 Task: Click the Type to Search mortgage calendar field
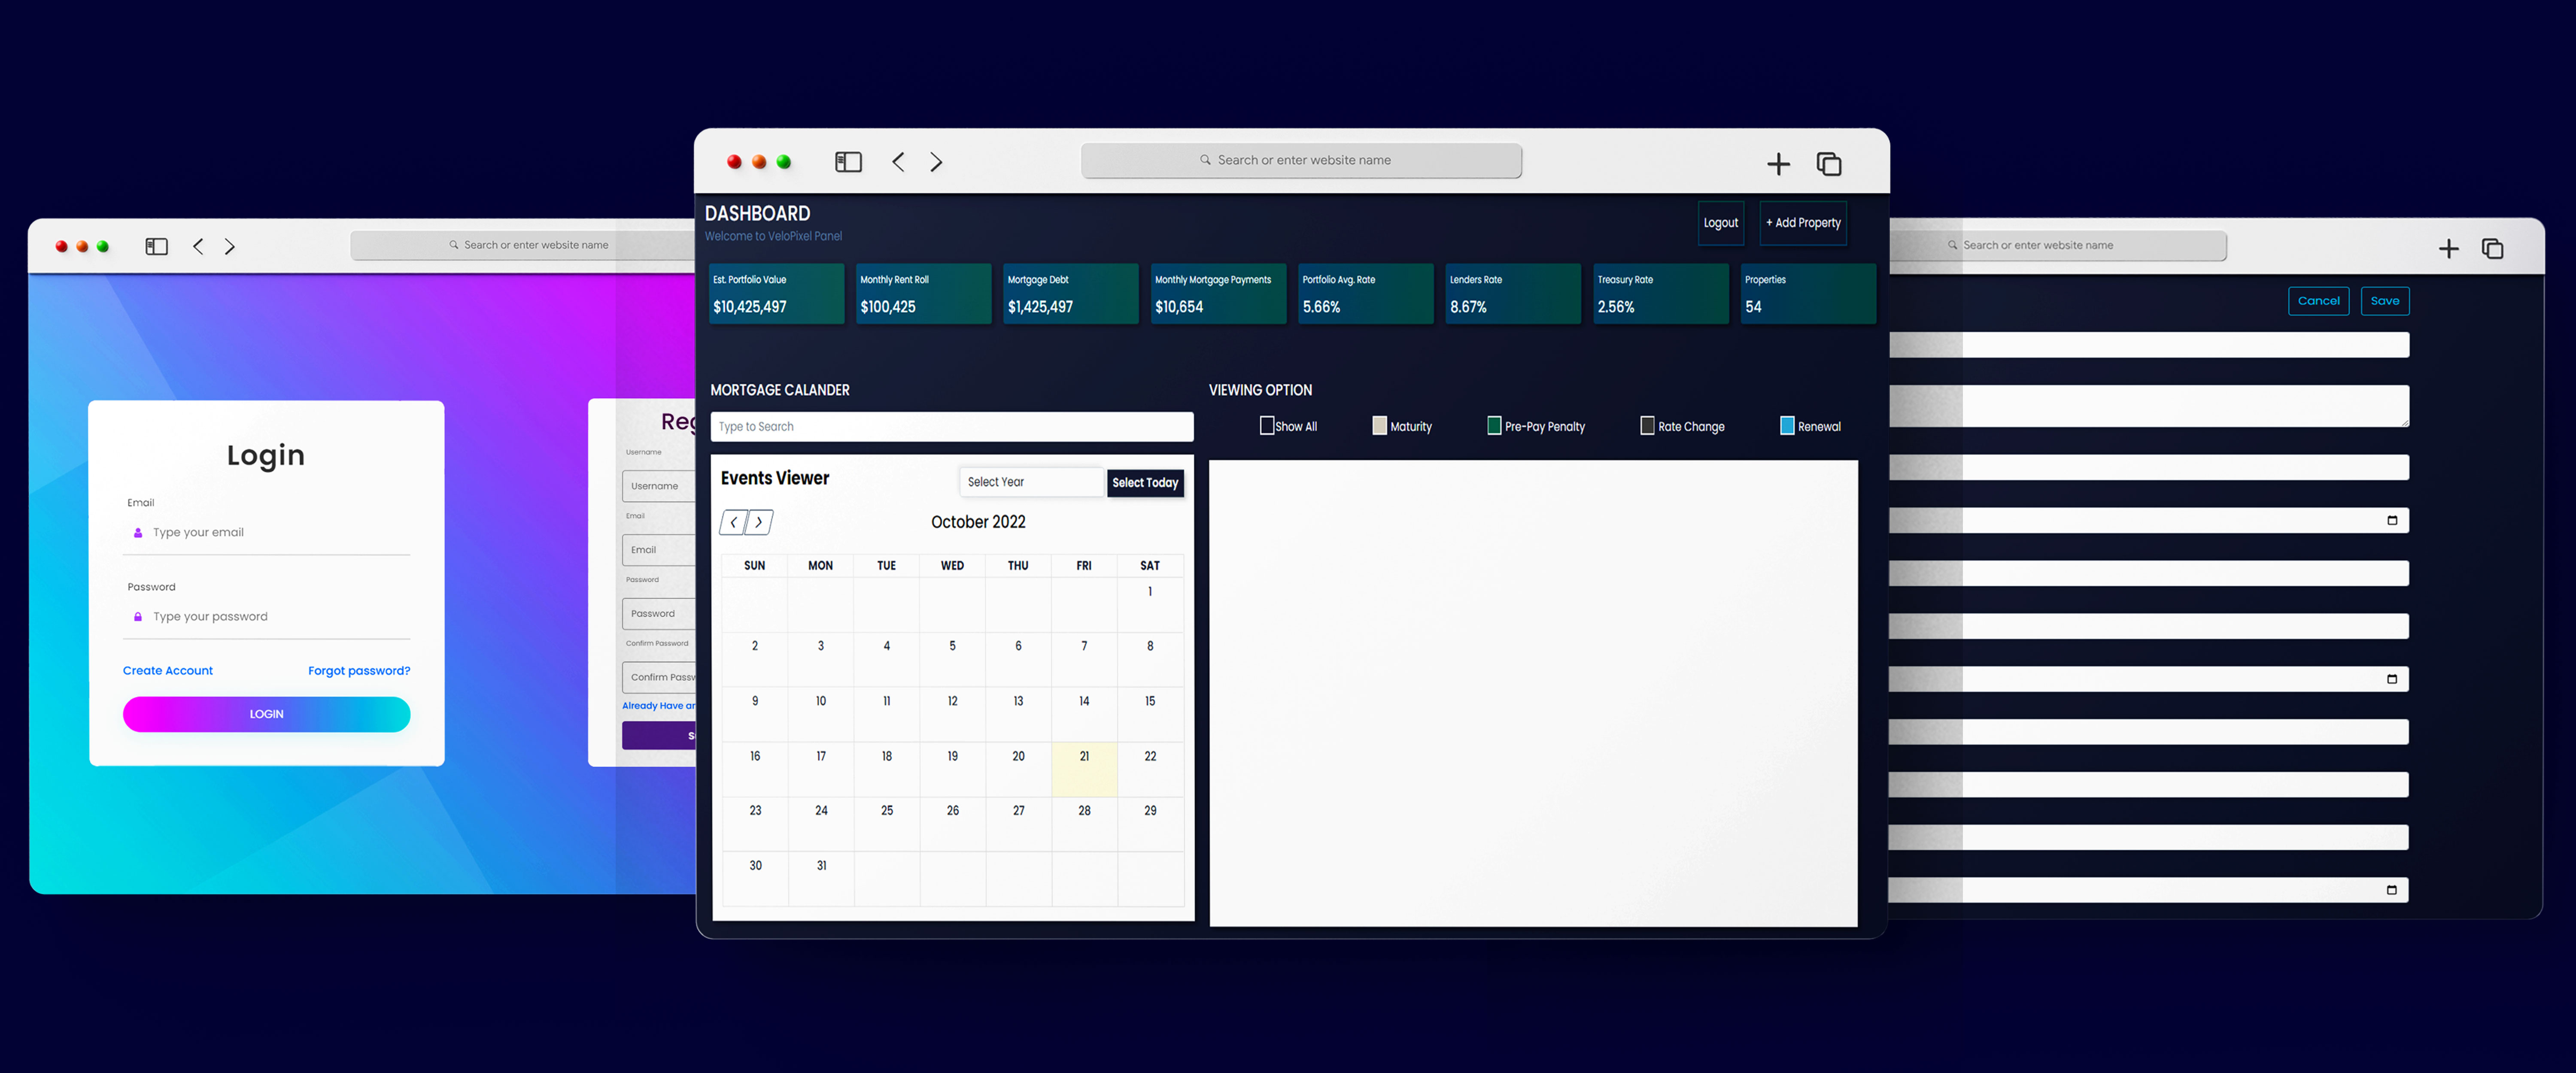(x=951, y=427)
